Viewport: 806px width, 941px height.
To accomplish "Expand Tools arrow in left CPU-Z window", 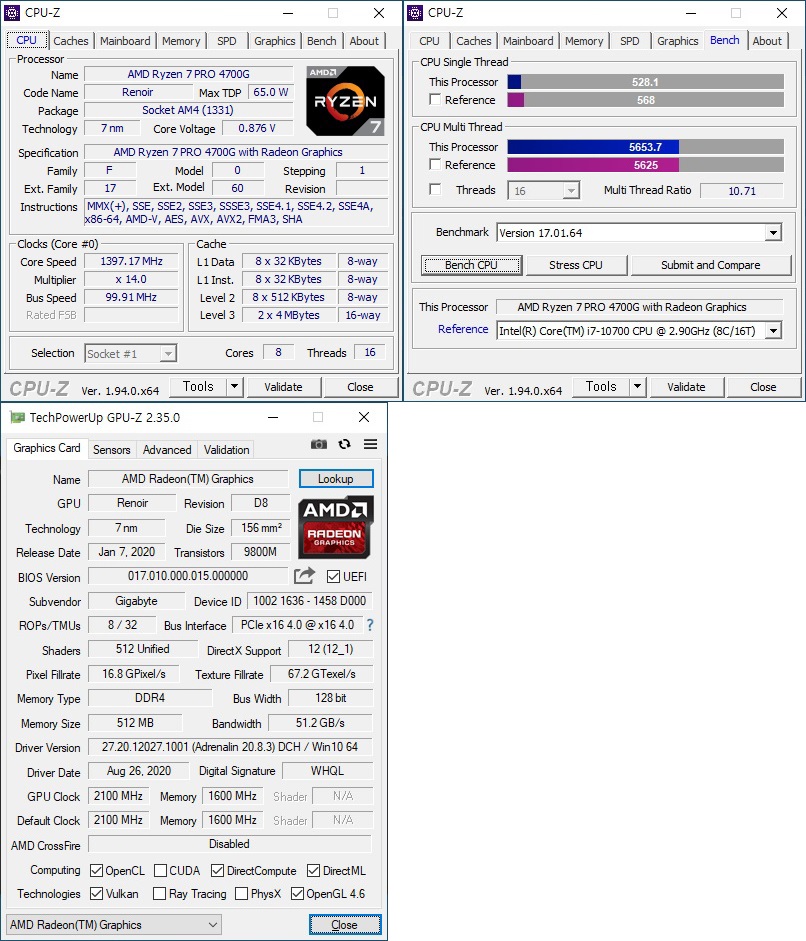I will [x=235, y=386].
